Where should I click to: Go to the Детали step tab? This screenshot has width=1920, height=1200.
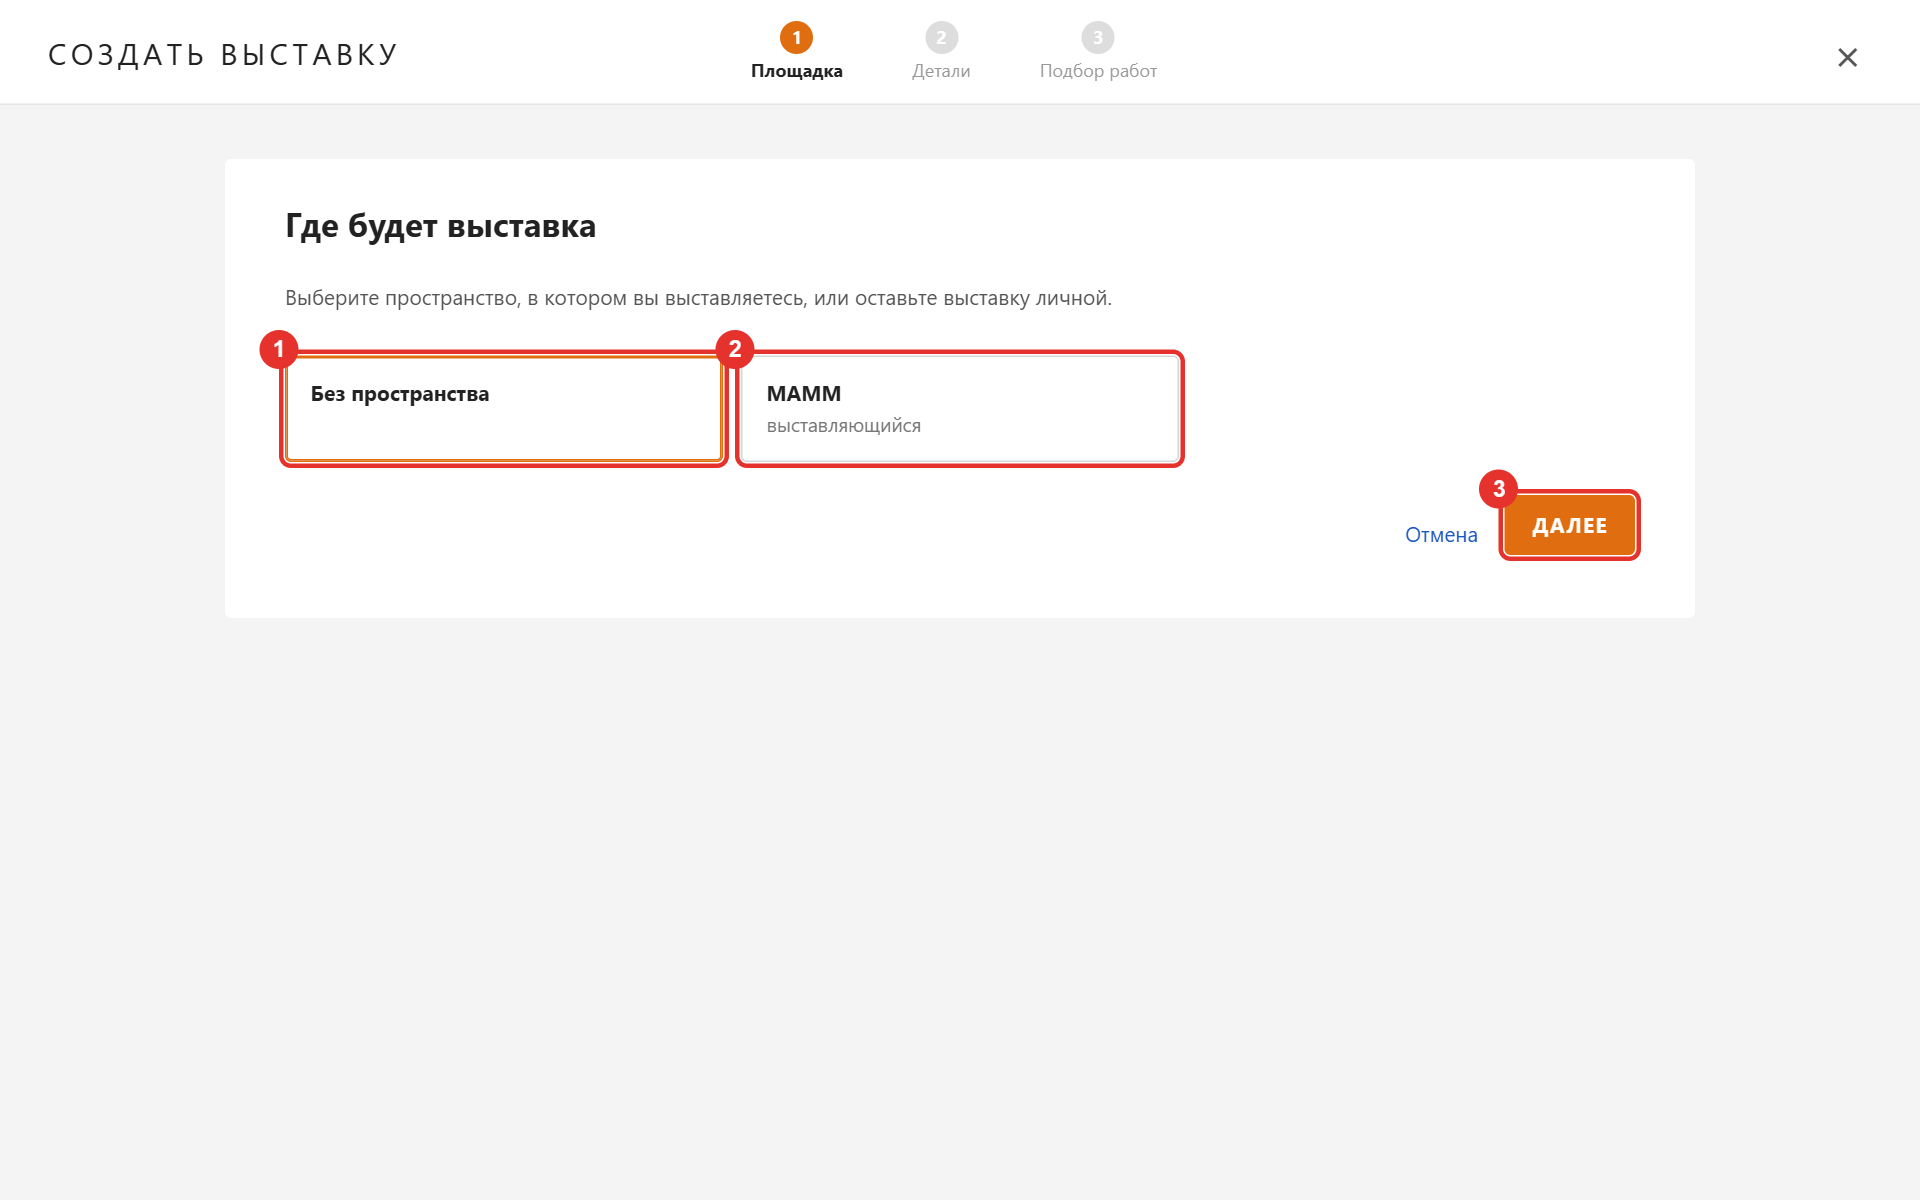[941, 71]
